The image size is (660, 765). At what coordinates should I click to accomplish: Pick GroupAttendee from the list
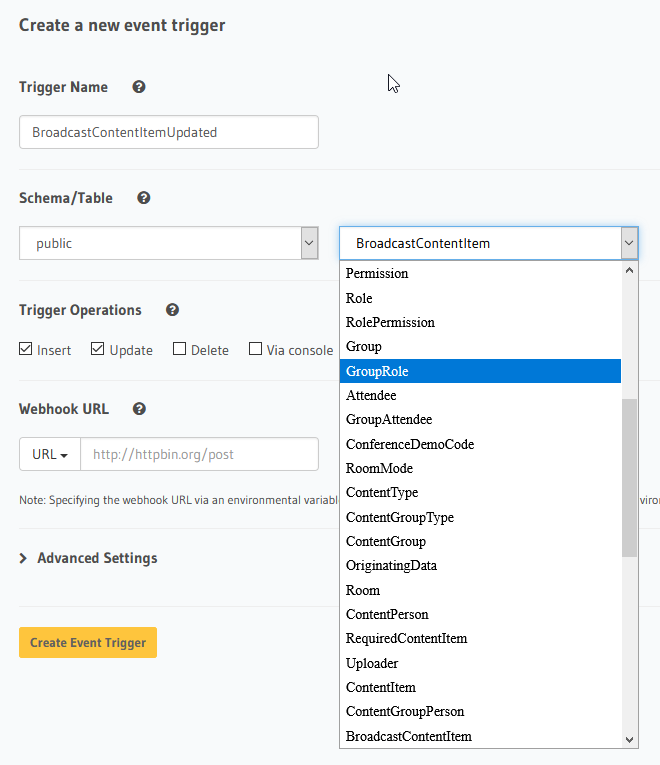click(x=480, y=420)
